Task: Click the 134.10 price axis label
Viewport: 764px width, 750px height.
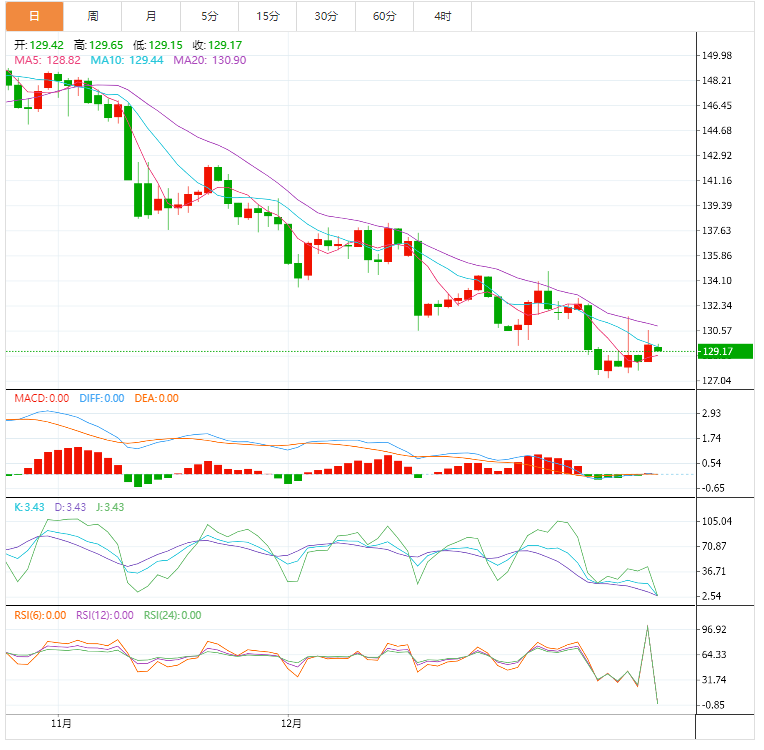Action: pos(716,281)
